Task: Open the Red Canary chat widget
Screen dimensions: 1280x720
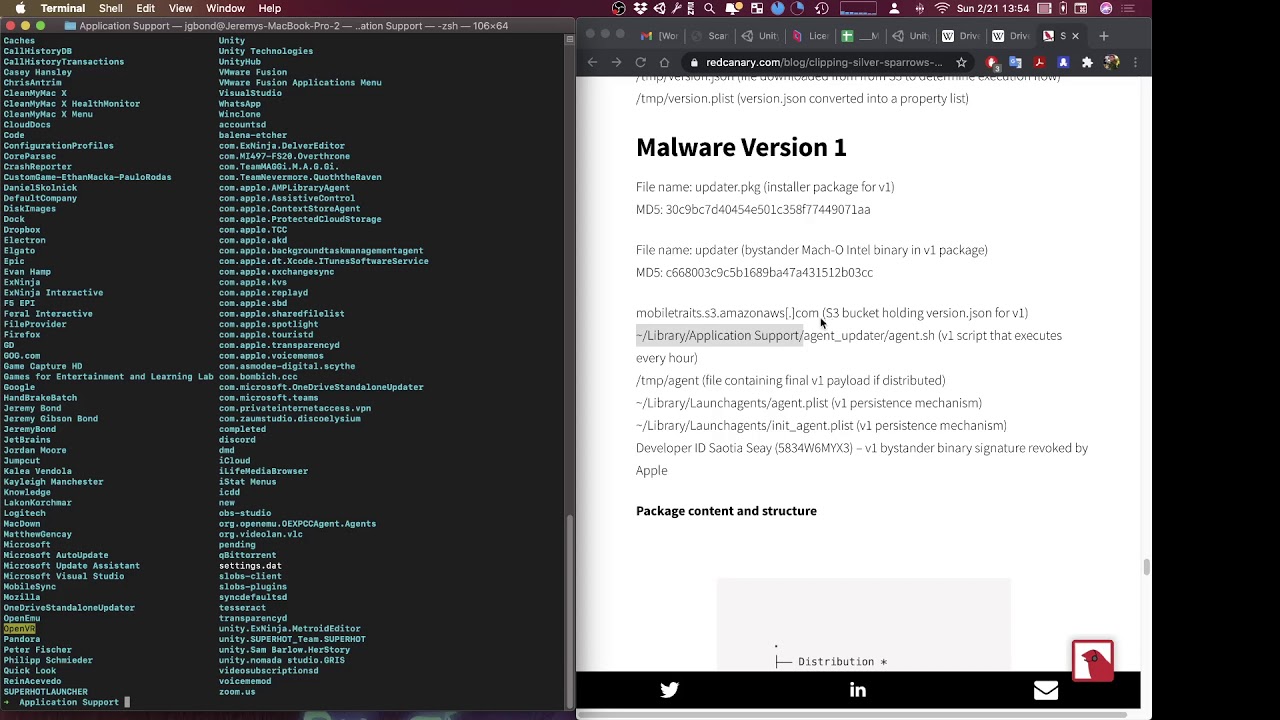Action: (1092, 660)
